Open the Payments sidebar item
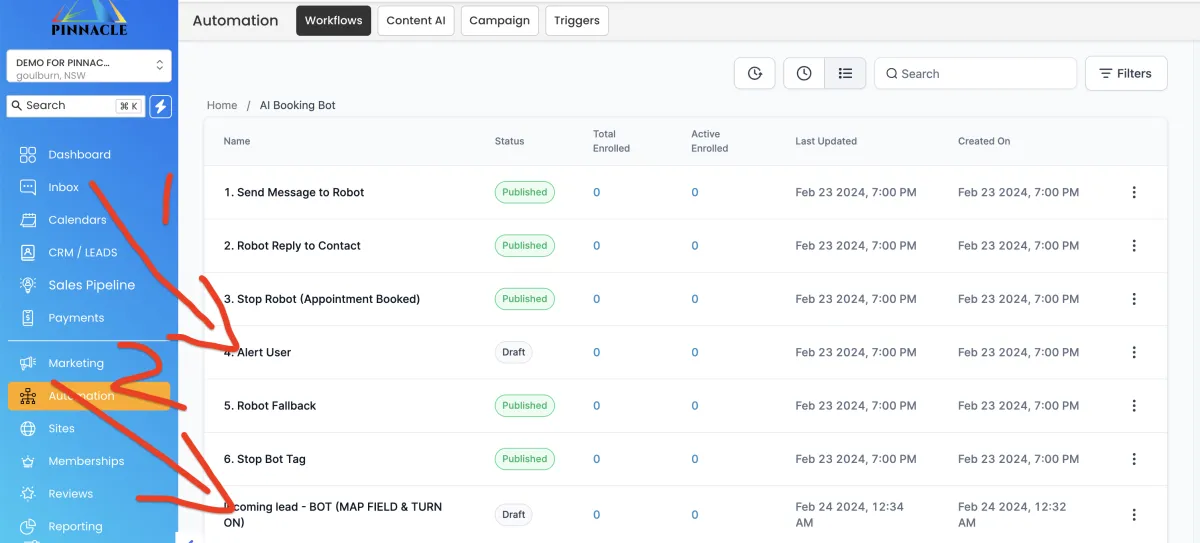 pyautogui.click(x=76, y=318)
